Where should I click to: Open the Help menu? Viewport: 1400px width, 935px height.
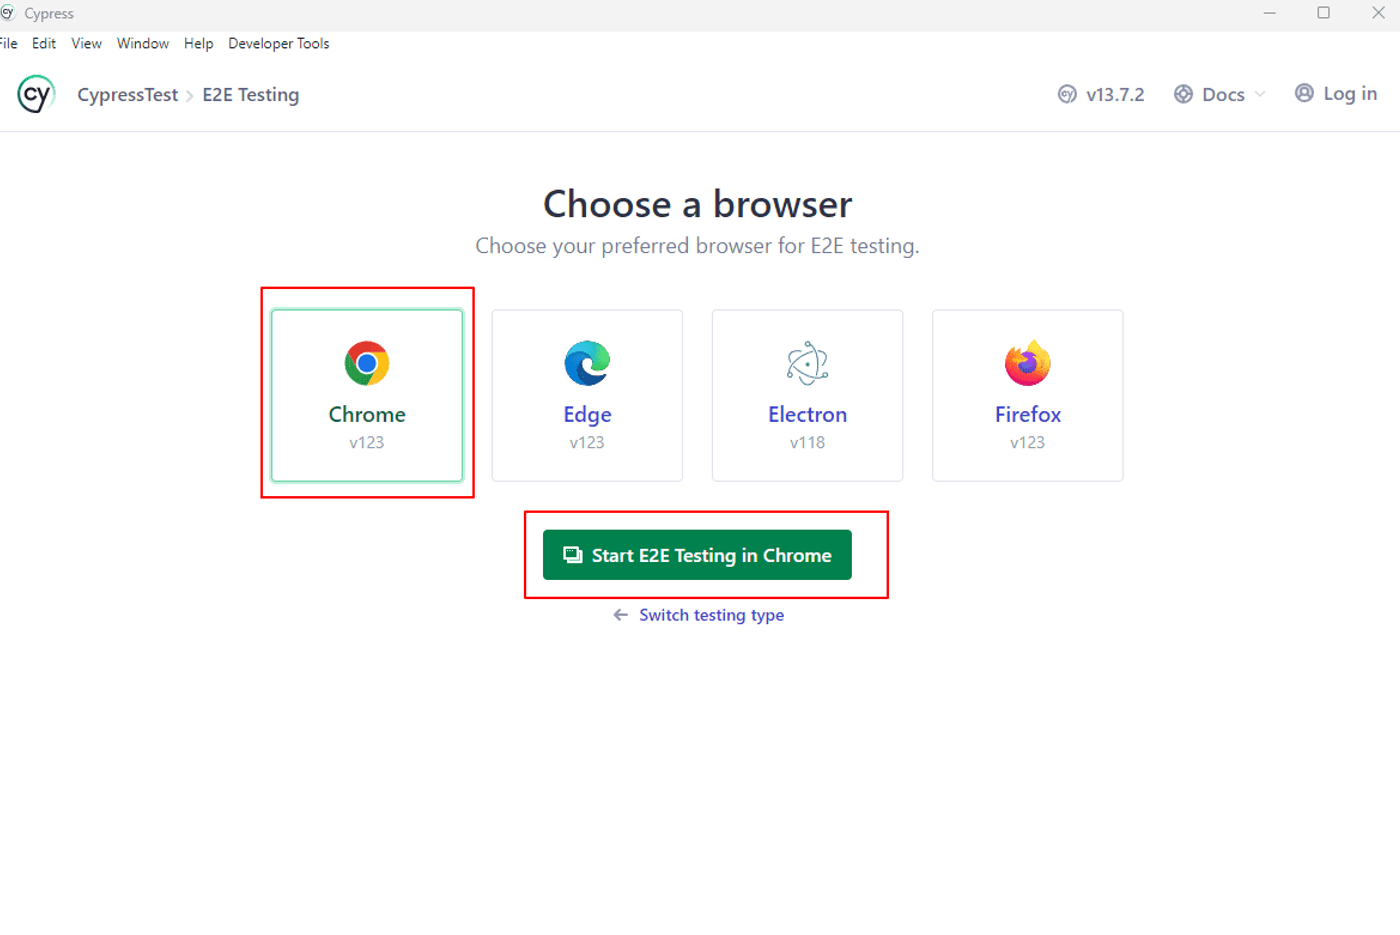pos(199,43)
